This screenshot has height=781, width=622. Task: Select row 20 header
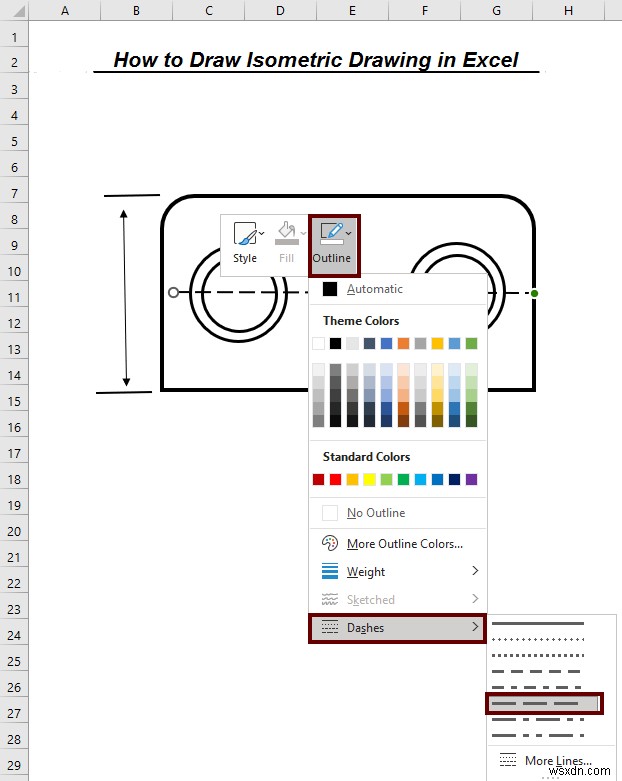click(x=14, y=531)
